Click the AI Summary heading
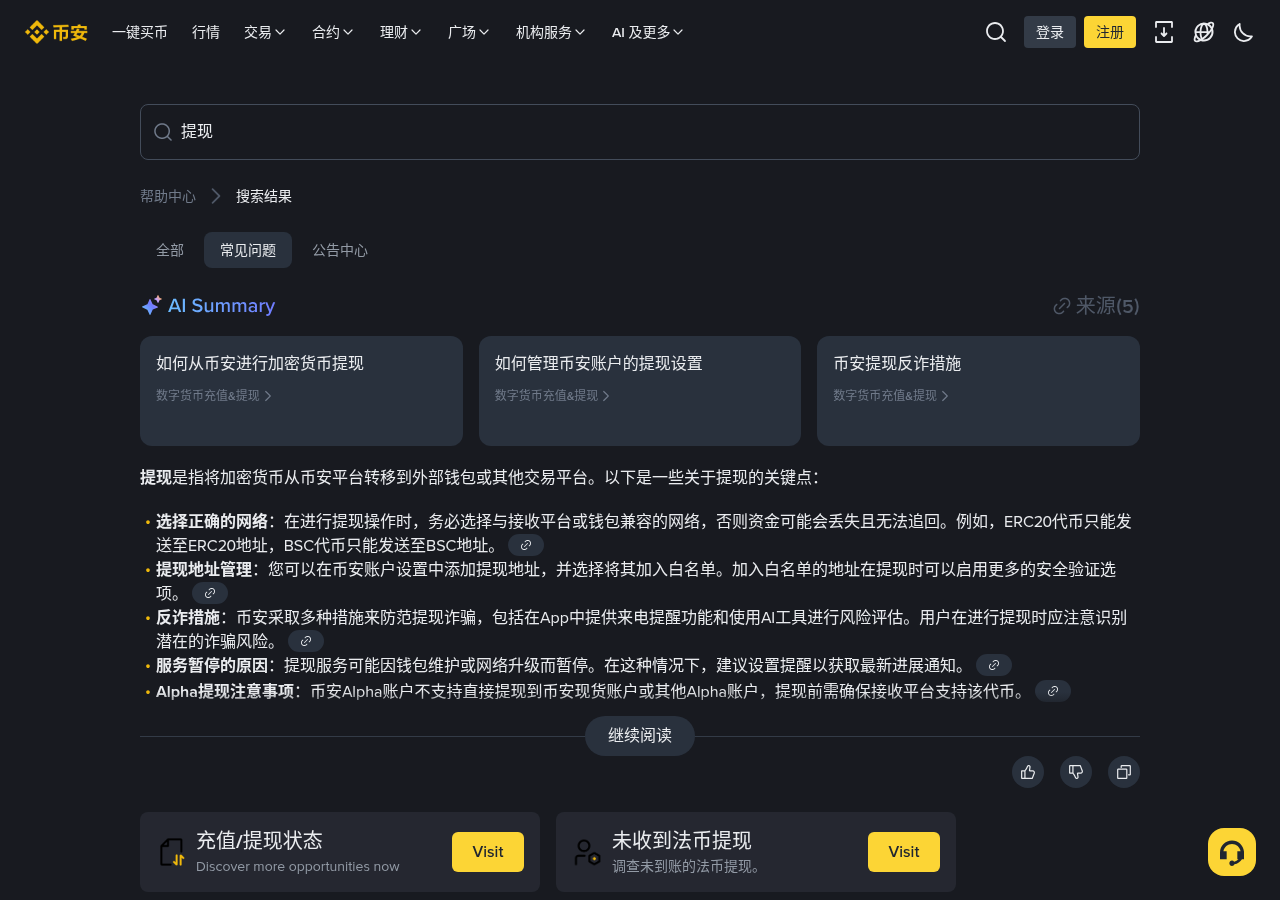Image resolution: width=1280 pixels, height=900 pixels. 208,306
